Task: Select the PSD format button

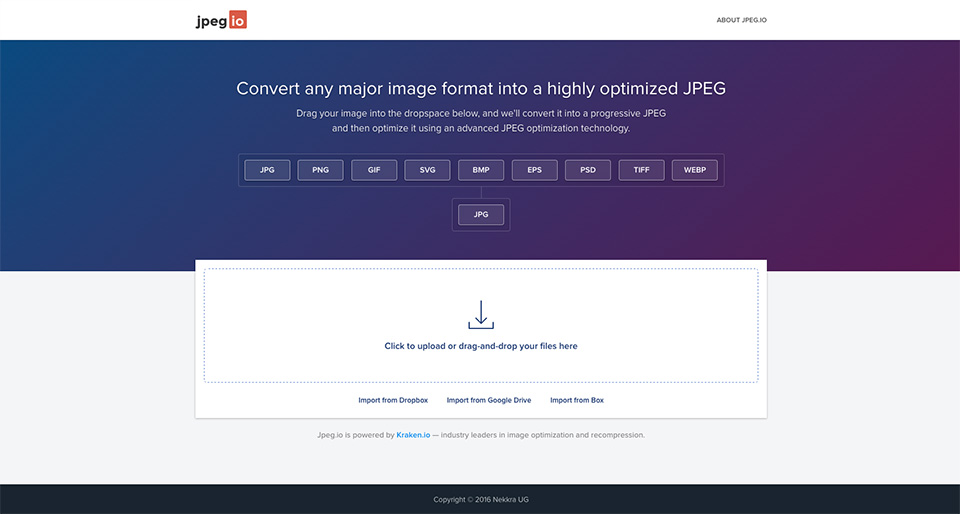Action: 588,170
